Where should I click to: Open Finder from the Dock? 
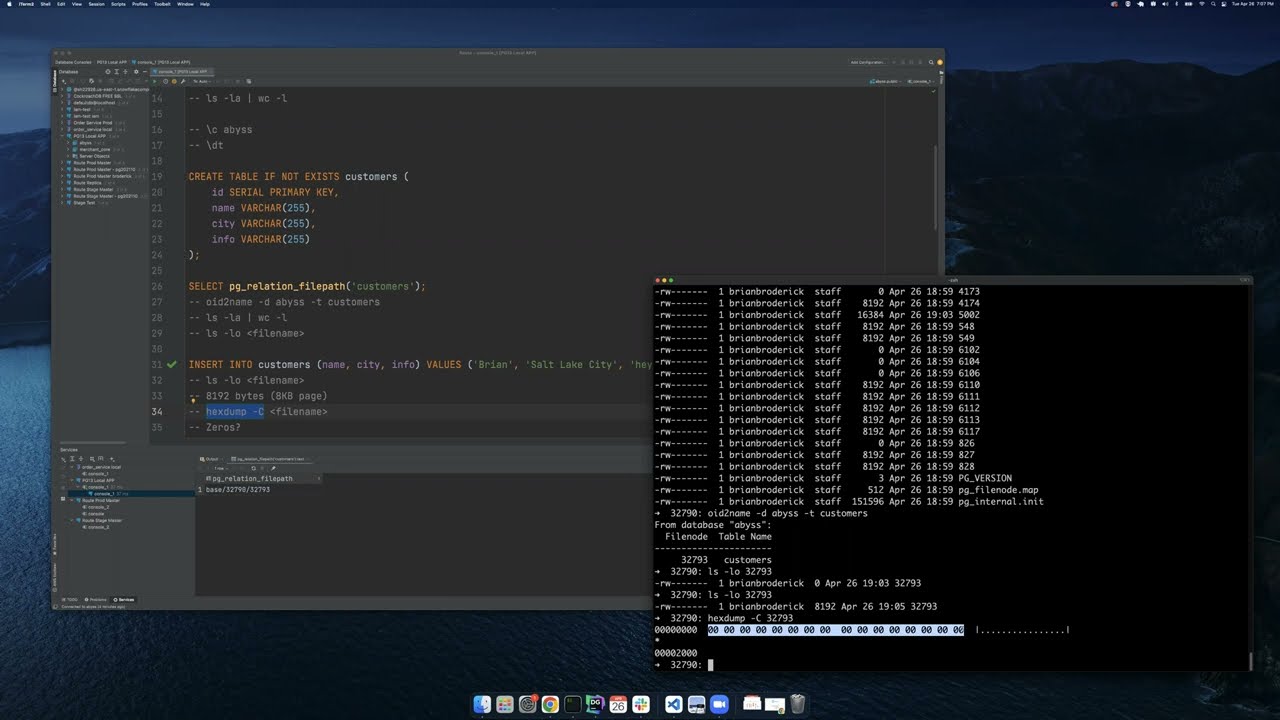pyautogui.click(x=482, y=705)
